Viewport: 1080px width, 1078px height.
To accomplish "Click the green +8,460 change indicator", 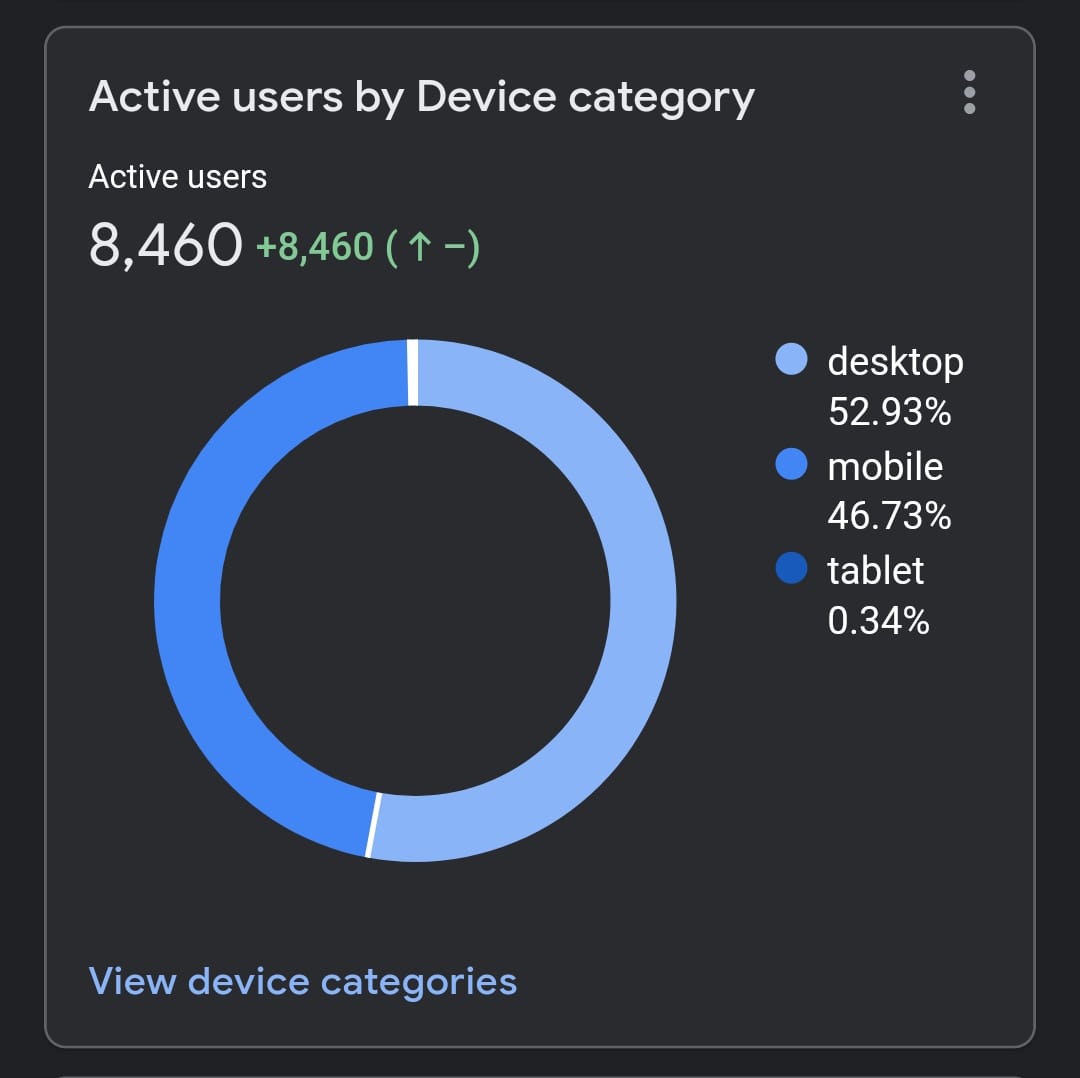I will [315, 246].
